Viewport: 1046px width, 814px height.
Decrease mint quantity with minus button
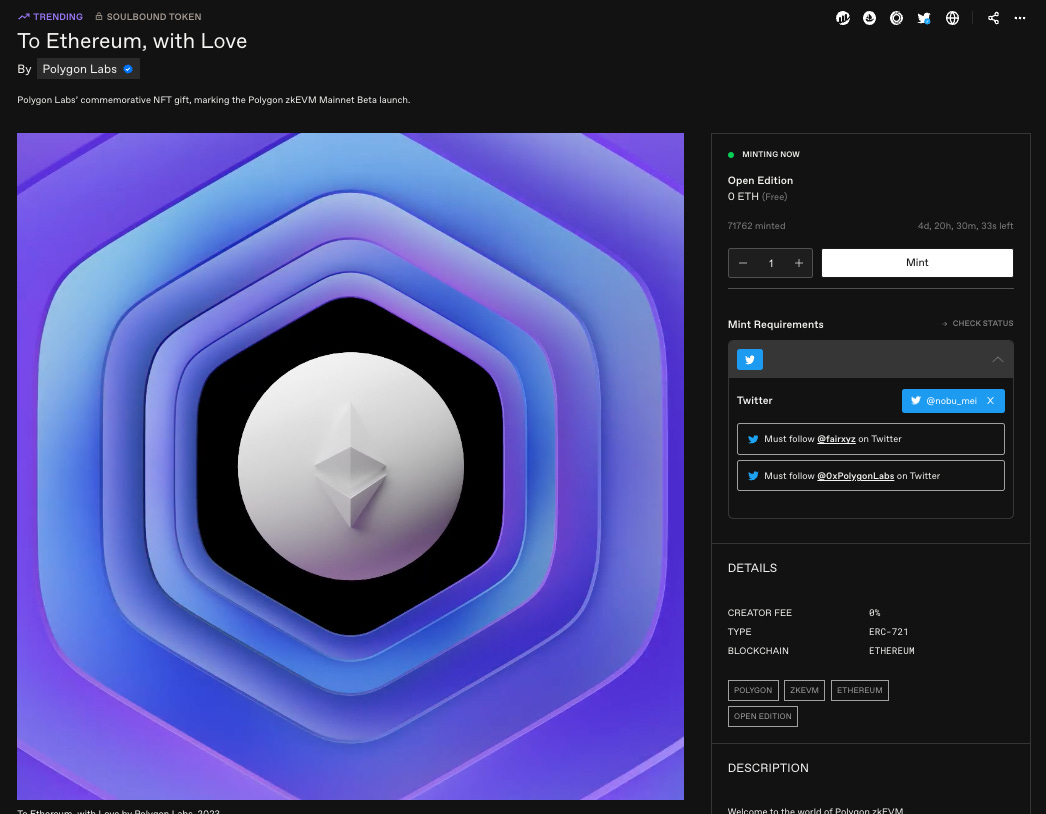pyautogui.click(x=742, y=263)
